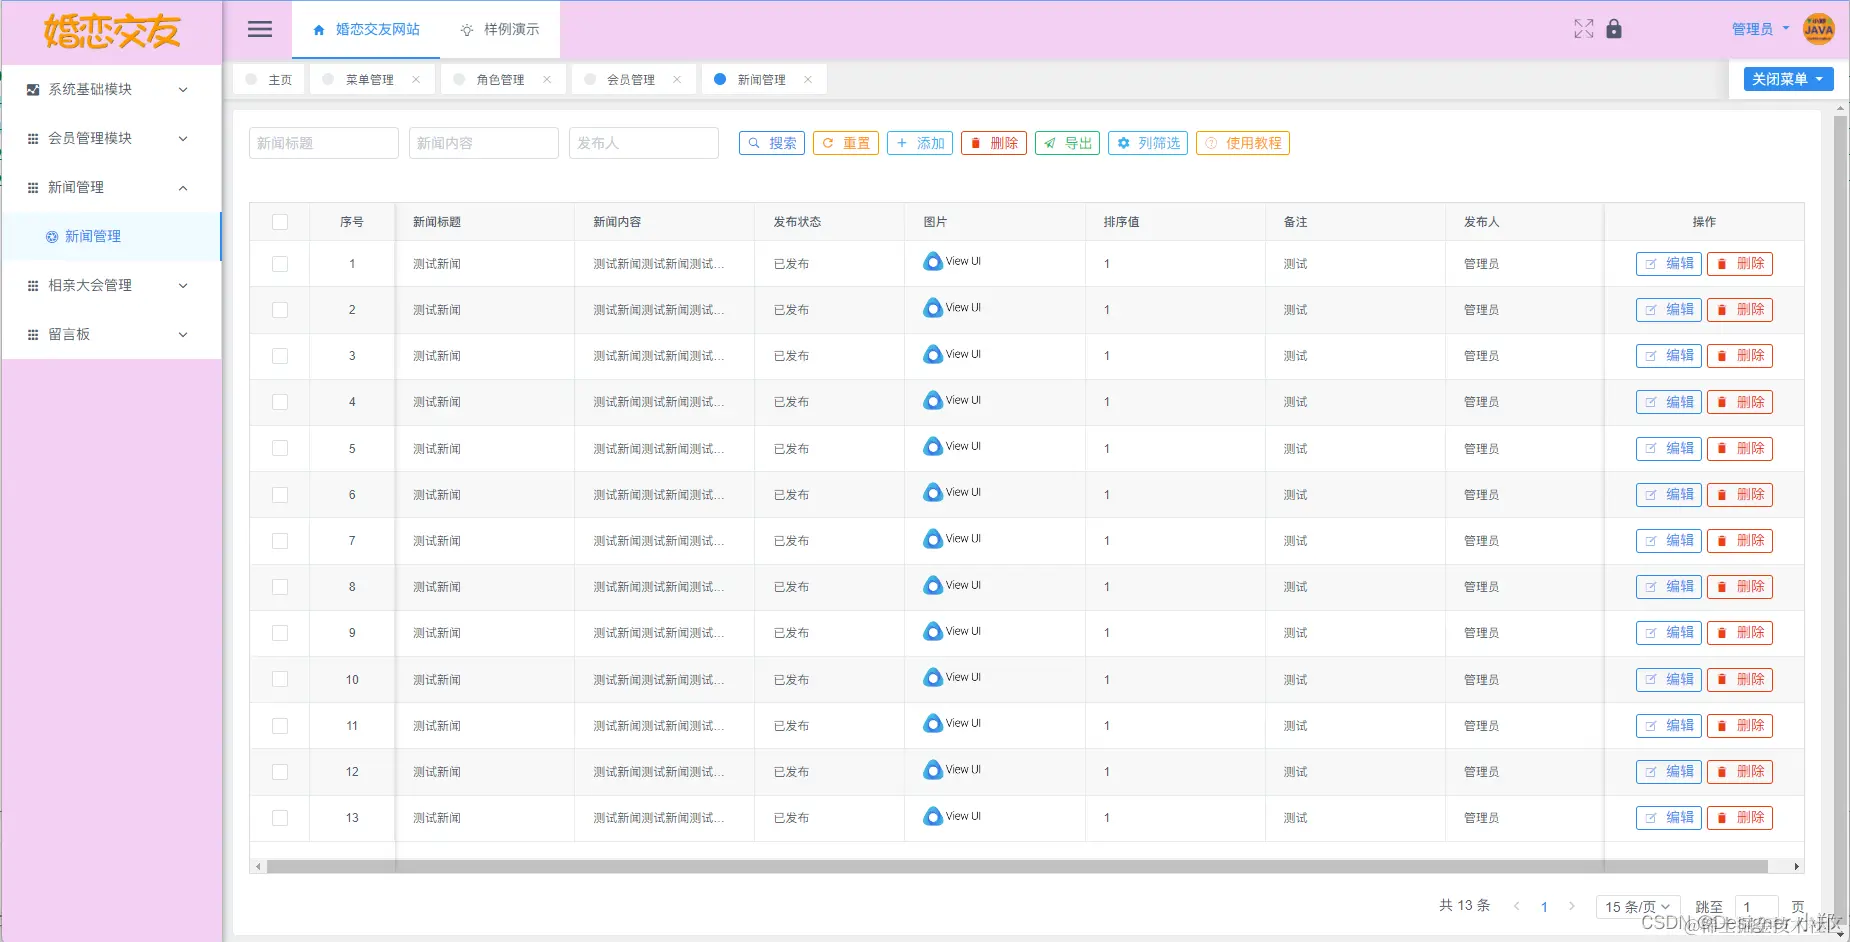1850x942 pixels.
Task: Open the 会员管理 tab
Action: click(631, 80)
